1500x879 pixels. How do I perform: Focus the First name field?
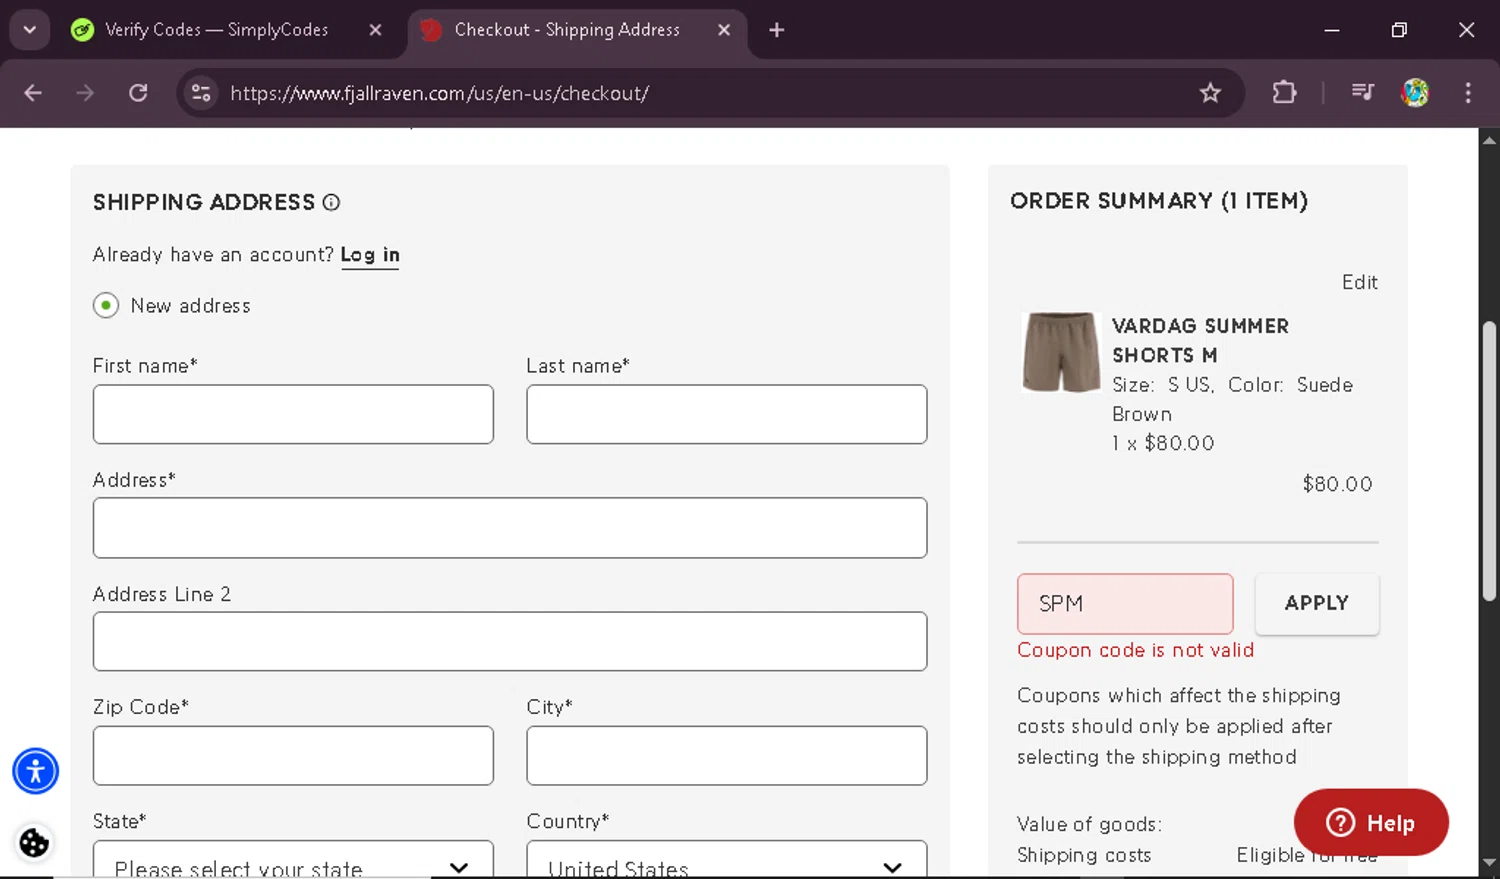293,414
